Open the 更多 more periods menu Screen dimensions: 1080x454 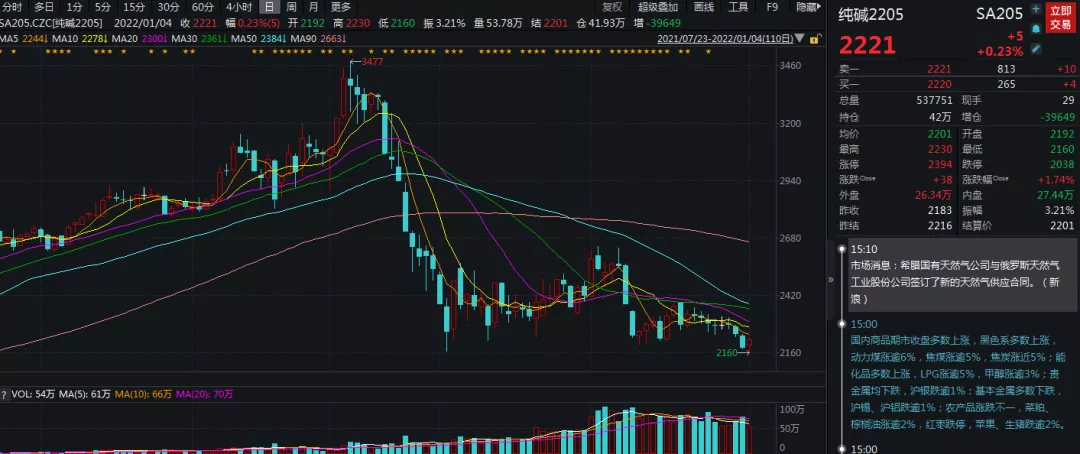point(340,7)
